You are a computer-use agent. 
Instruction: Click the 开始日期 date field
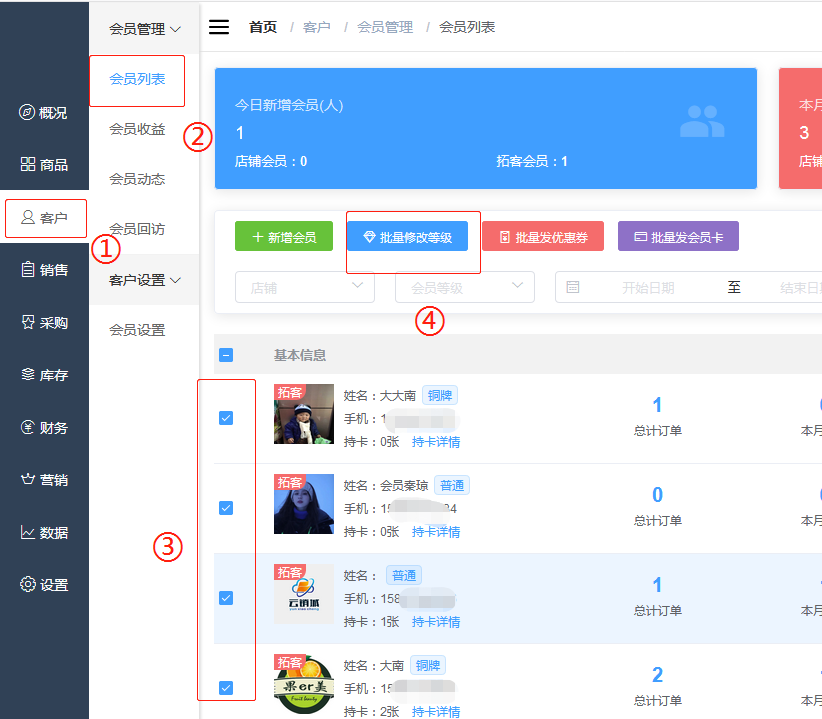point(648,288)
